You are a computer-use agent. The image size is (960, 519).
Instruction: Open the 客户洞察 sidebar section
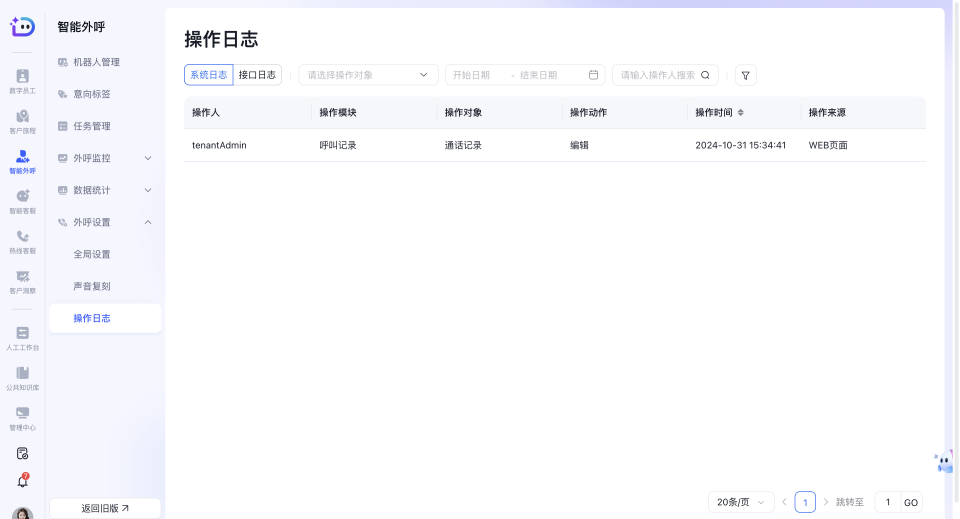[23, 282]
